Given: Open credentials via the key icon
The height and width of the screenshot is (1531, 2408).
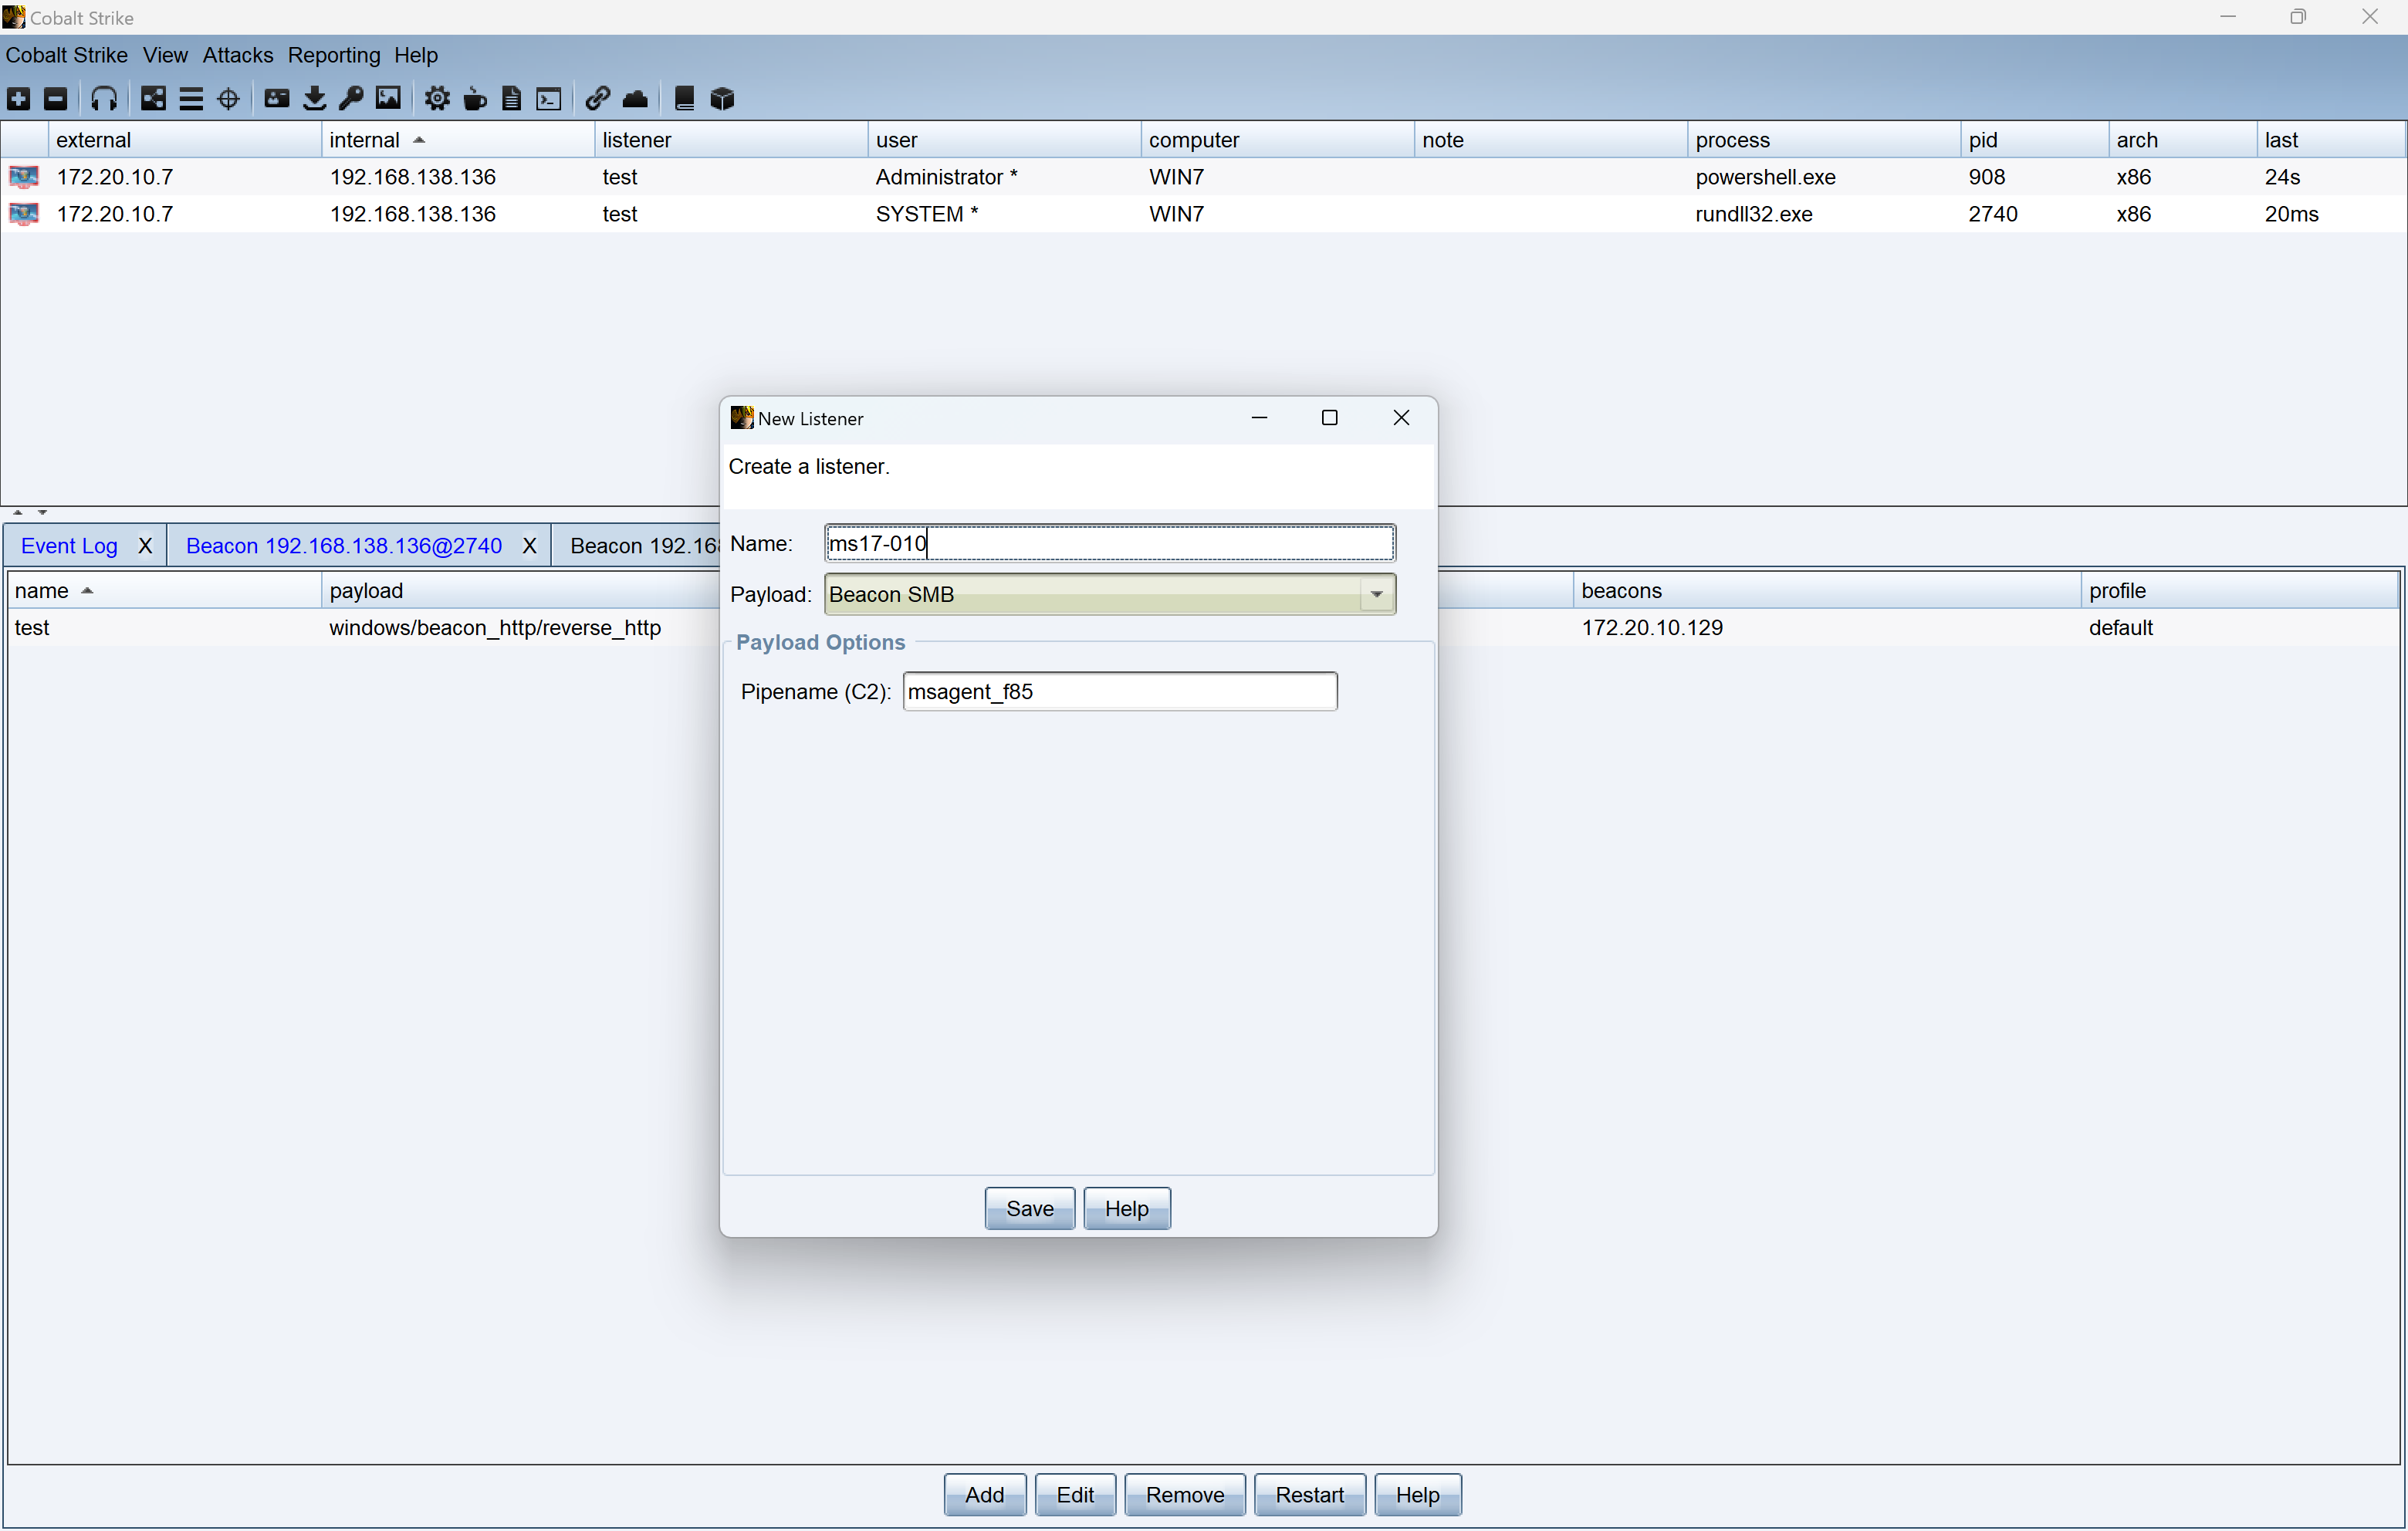Looking at the screenshot, I should [x=351, y=98].
